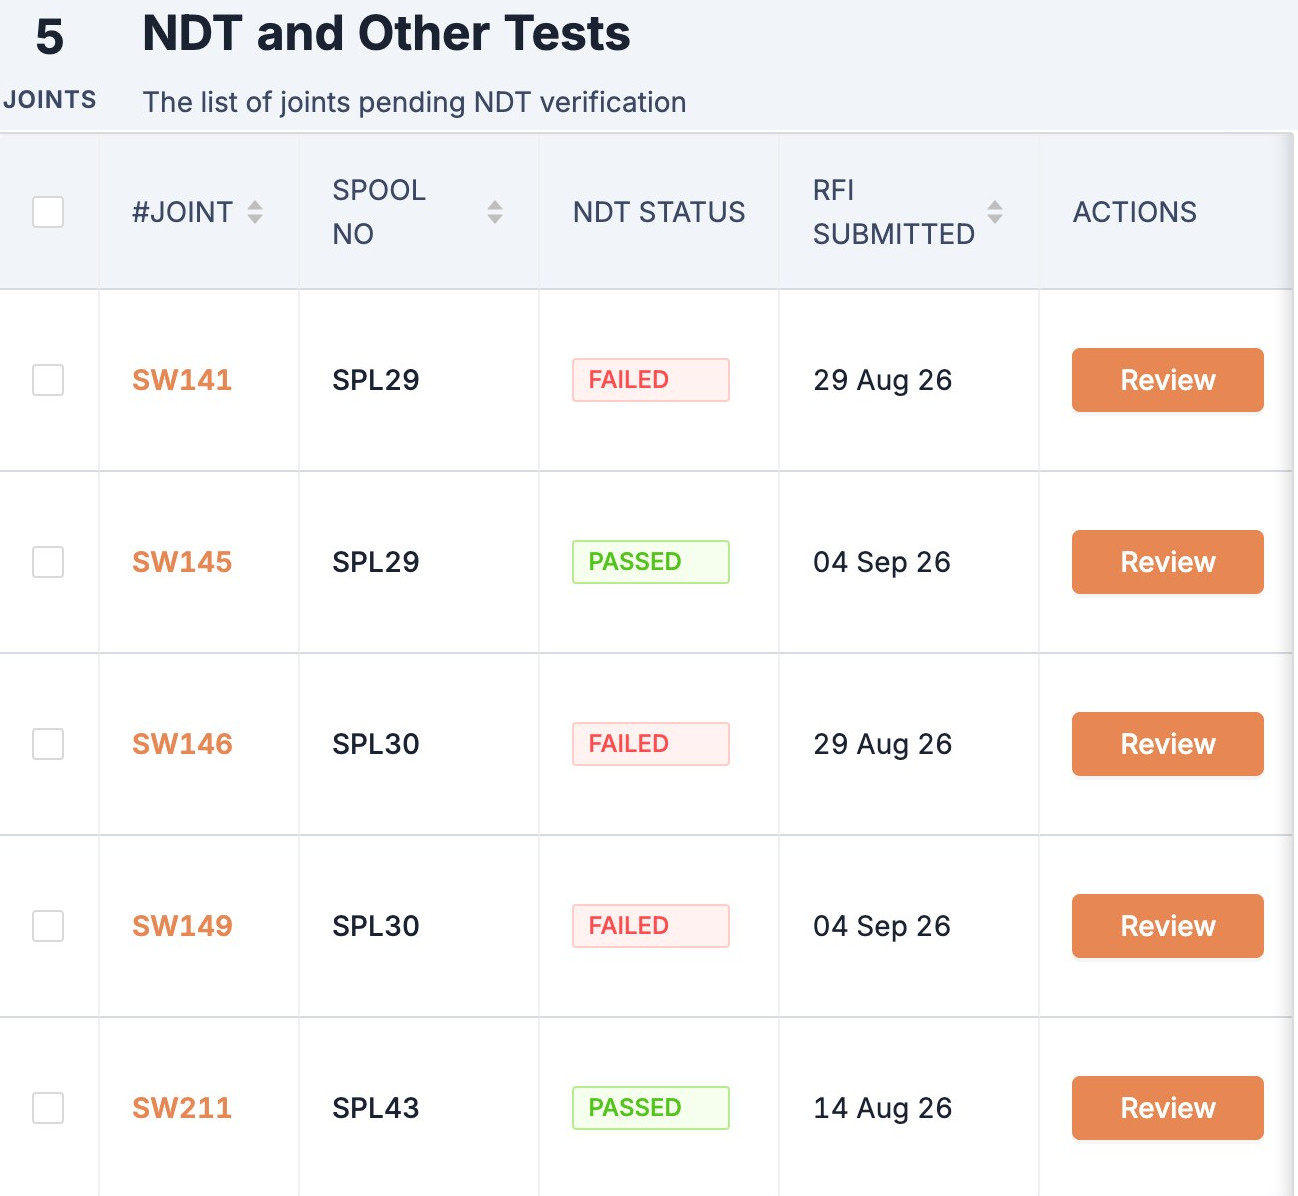Sort by RFI SUBMITTED column arrows
The image size is (1298, 1196).
point(995,212)
